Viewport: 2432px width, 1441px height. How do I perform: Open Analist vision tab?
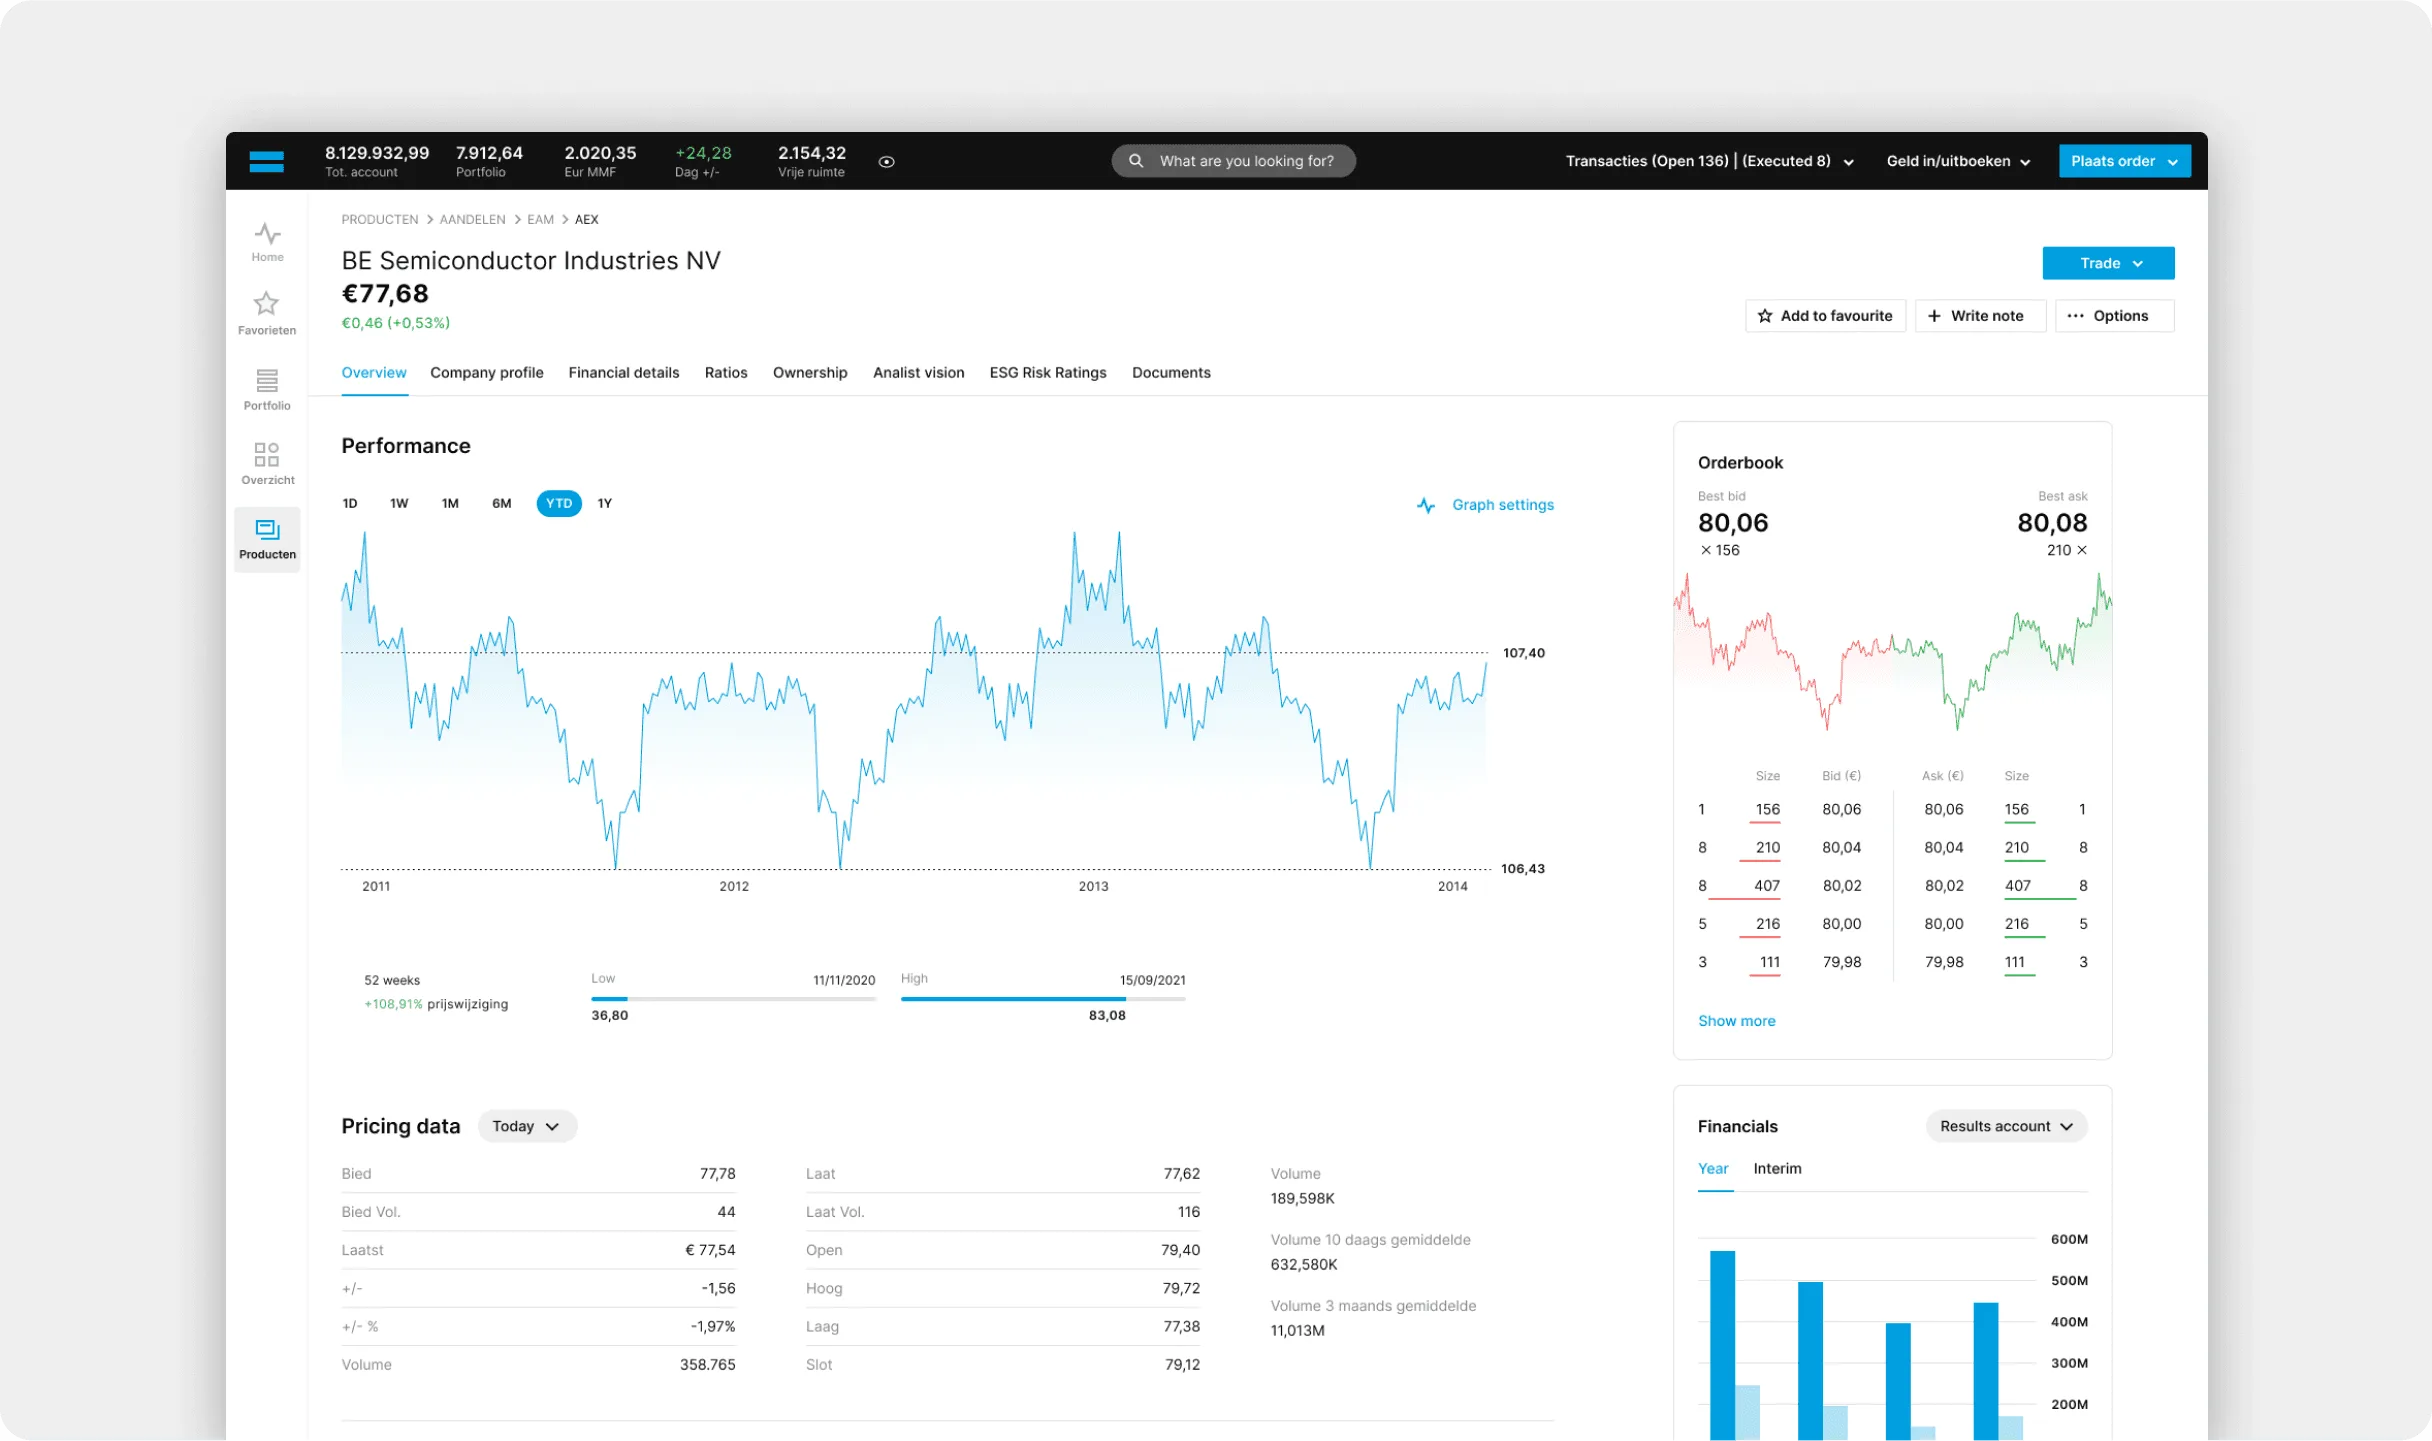pos(918,372)
